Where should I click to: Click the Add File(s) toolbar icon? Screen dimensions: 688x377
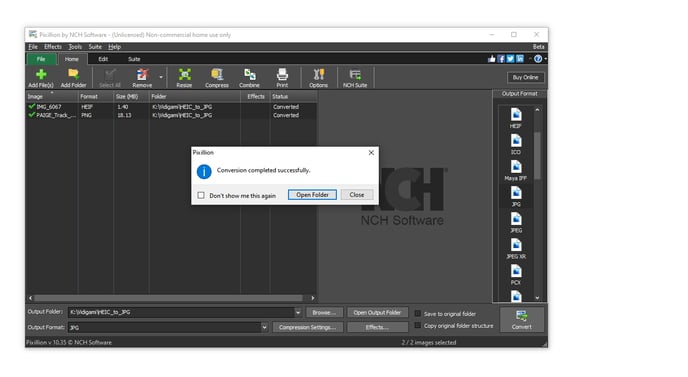click(41, 78)
